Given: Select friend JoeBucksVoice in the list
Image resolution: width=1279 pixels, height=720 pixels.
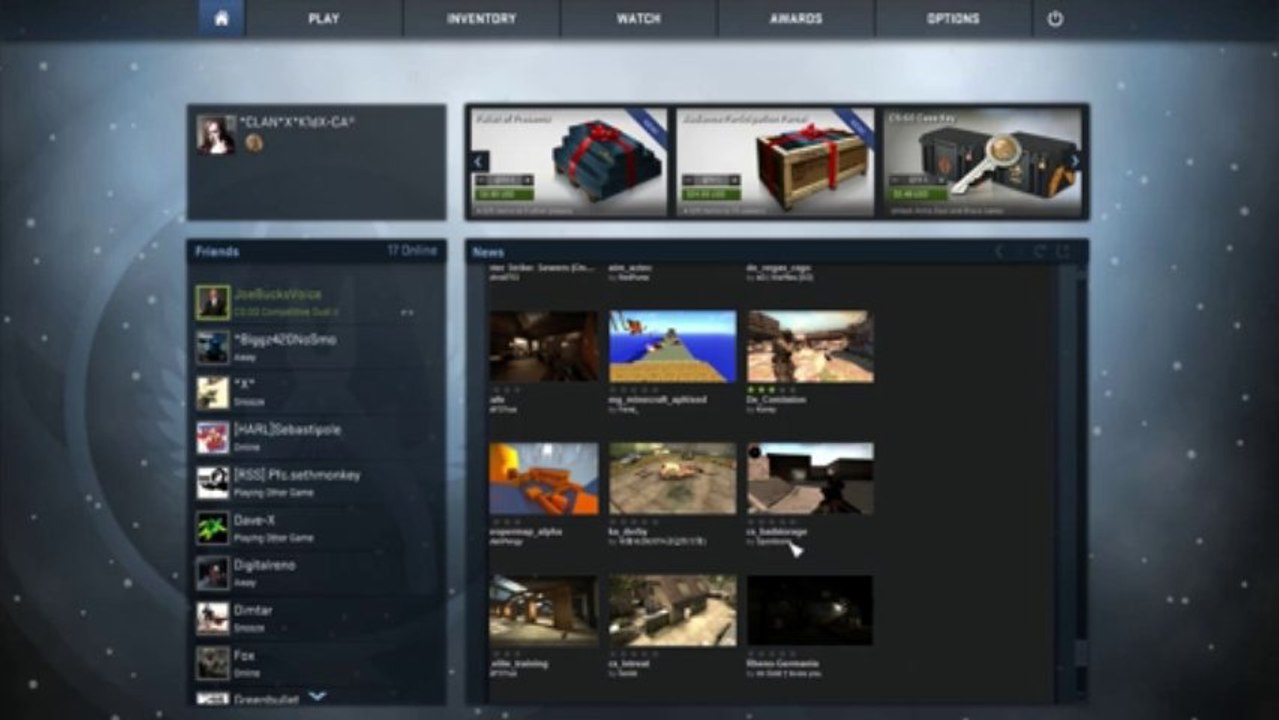Looking at the screenshot, I should 316,302.
